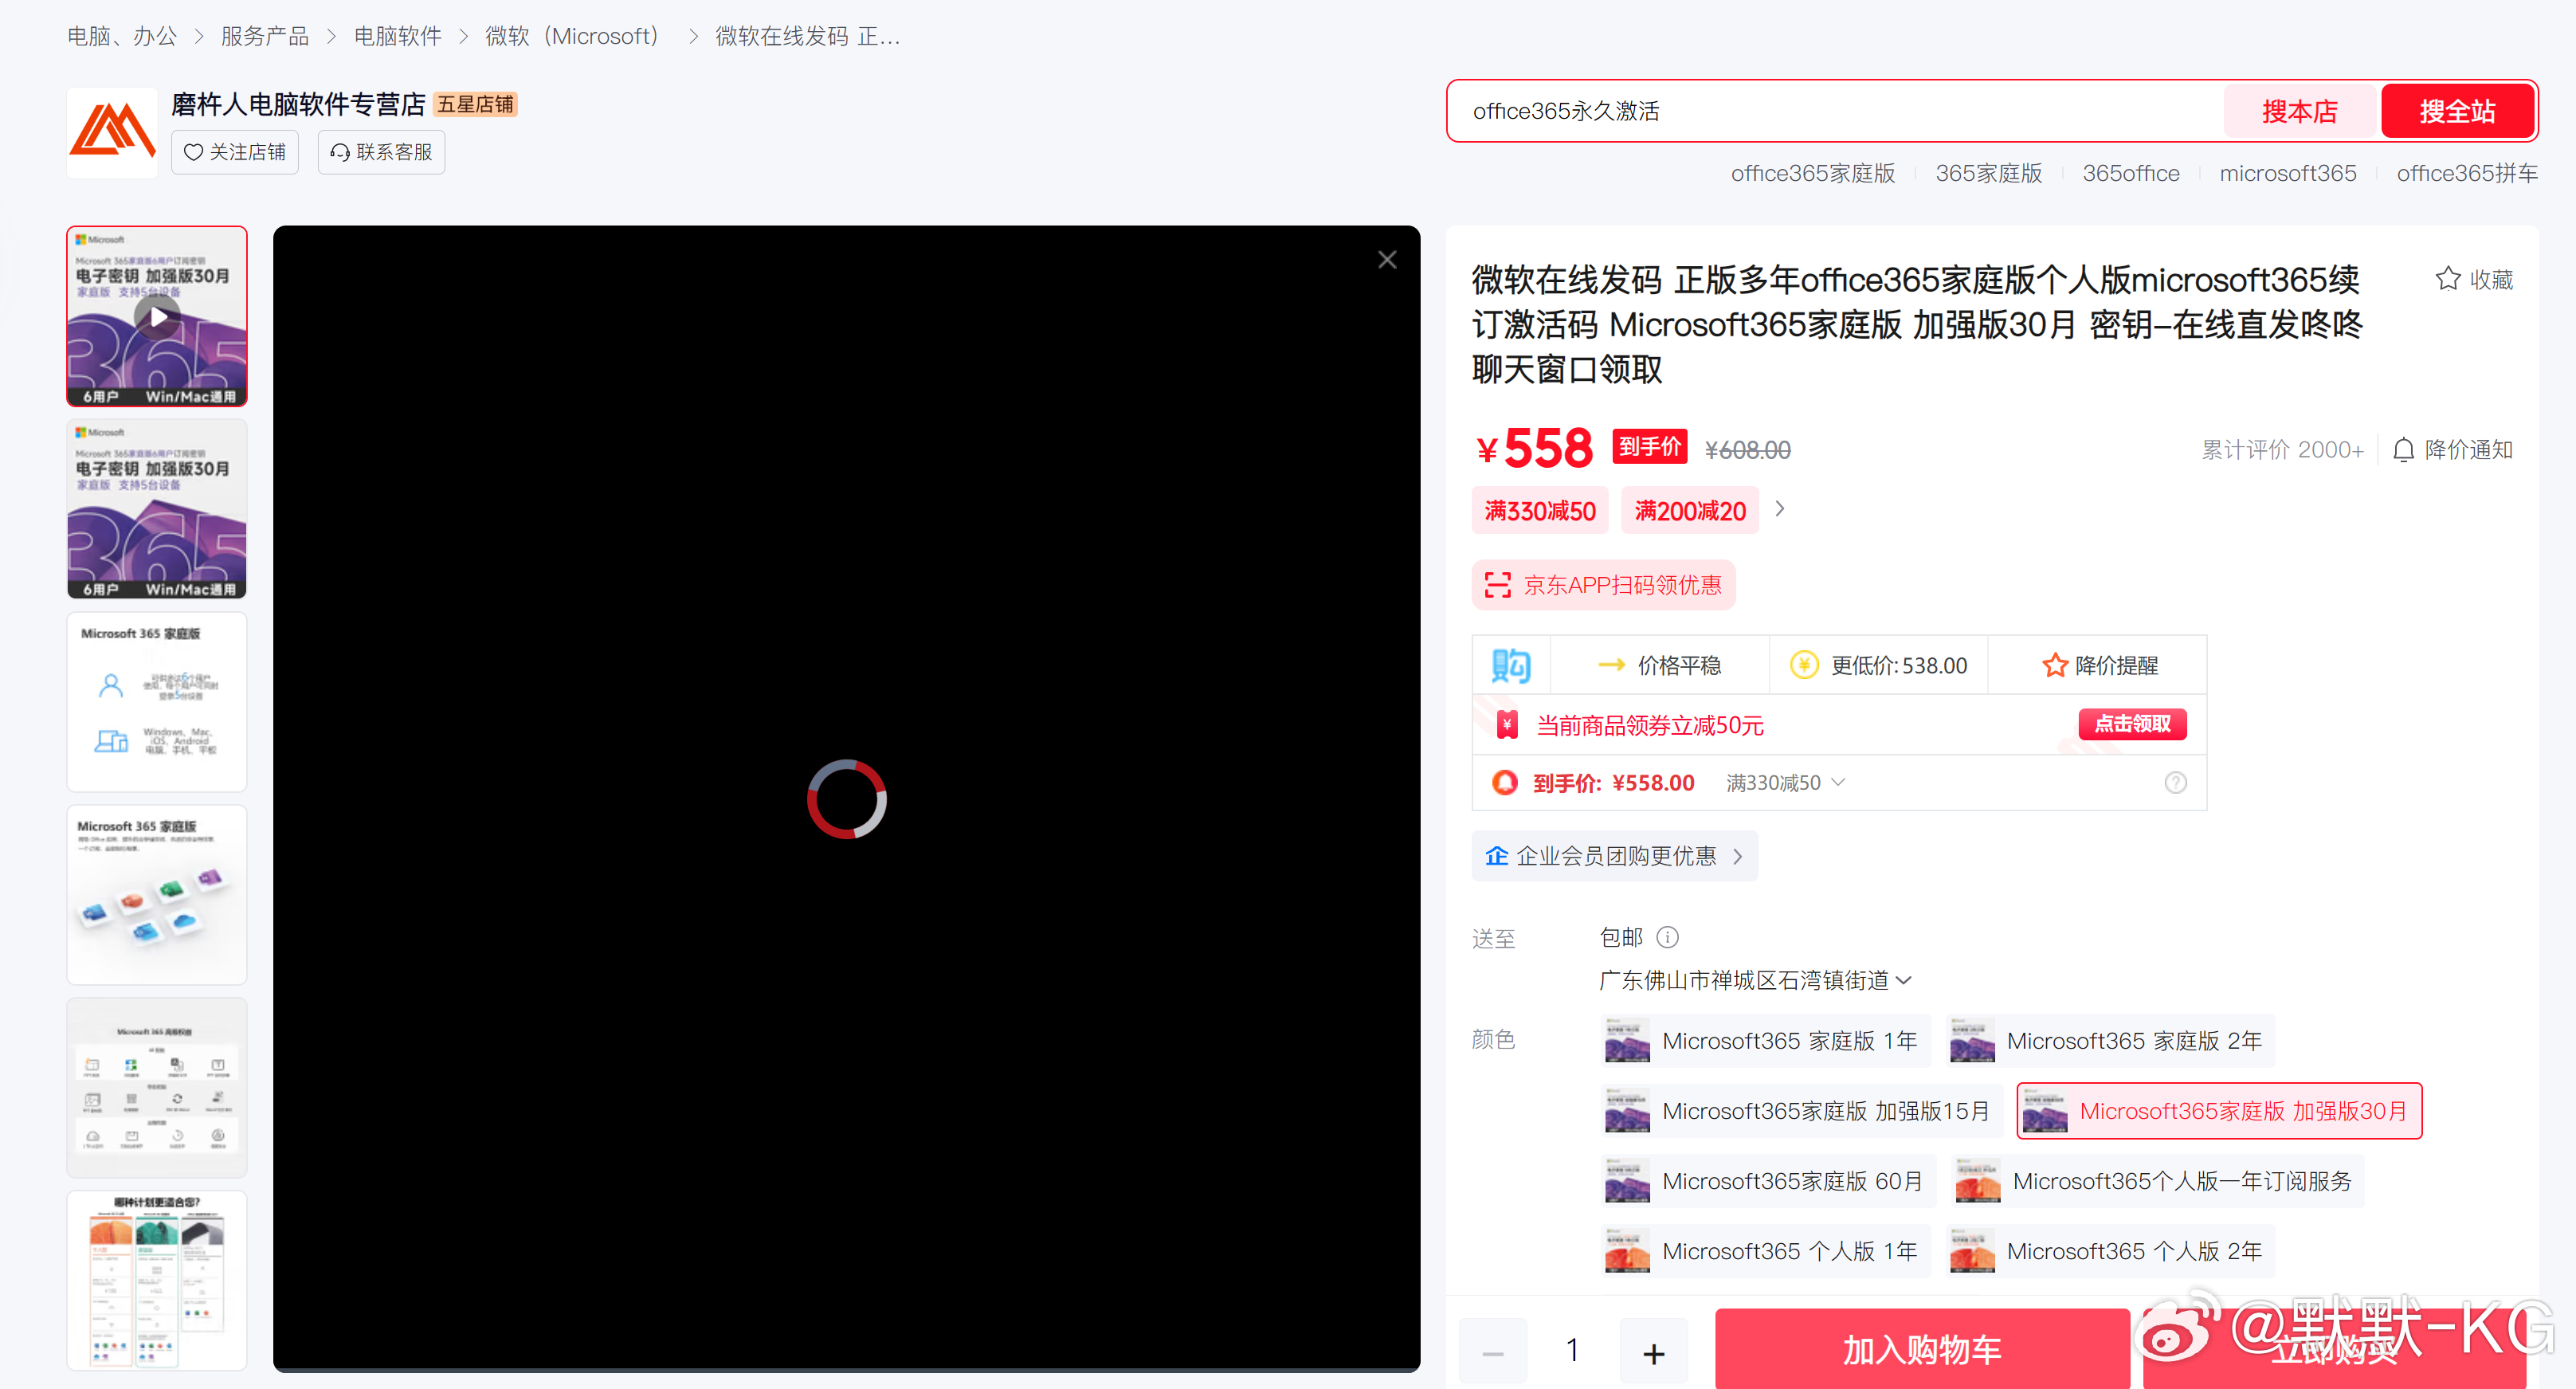This screenshot has width=2576, height=1389.
Task: Search the whole site with 搜全站
Action: tap(2457, 111)
